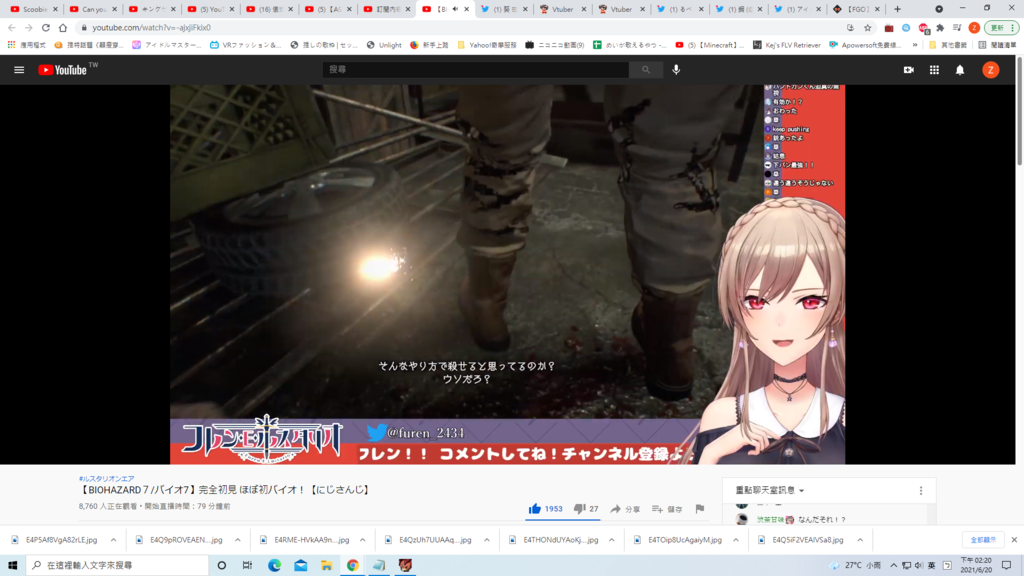Open File Explorer from taskbar
1024x576 pixels.
point(327,565)
